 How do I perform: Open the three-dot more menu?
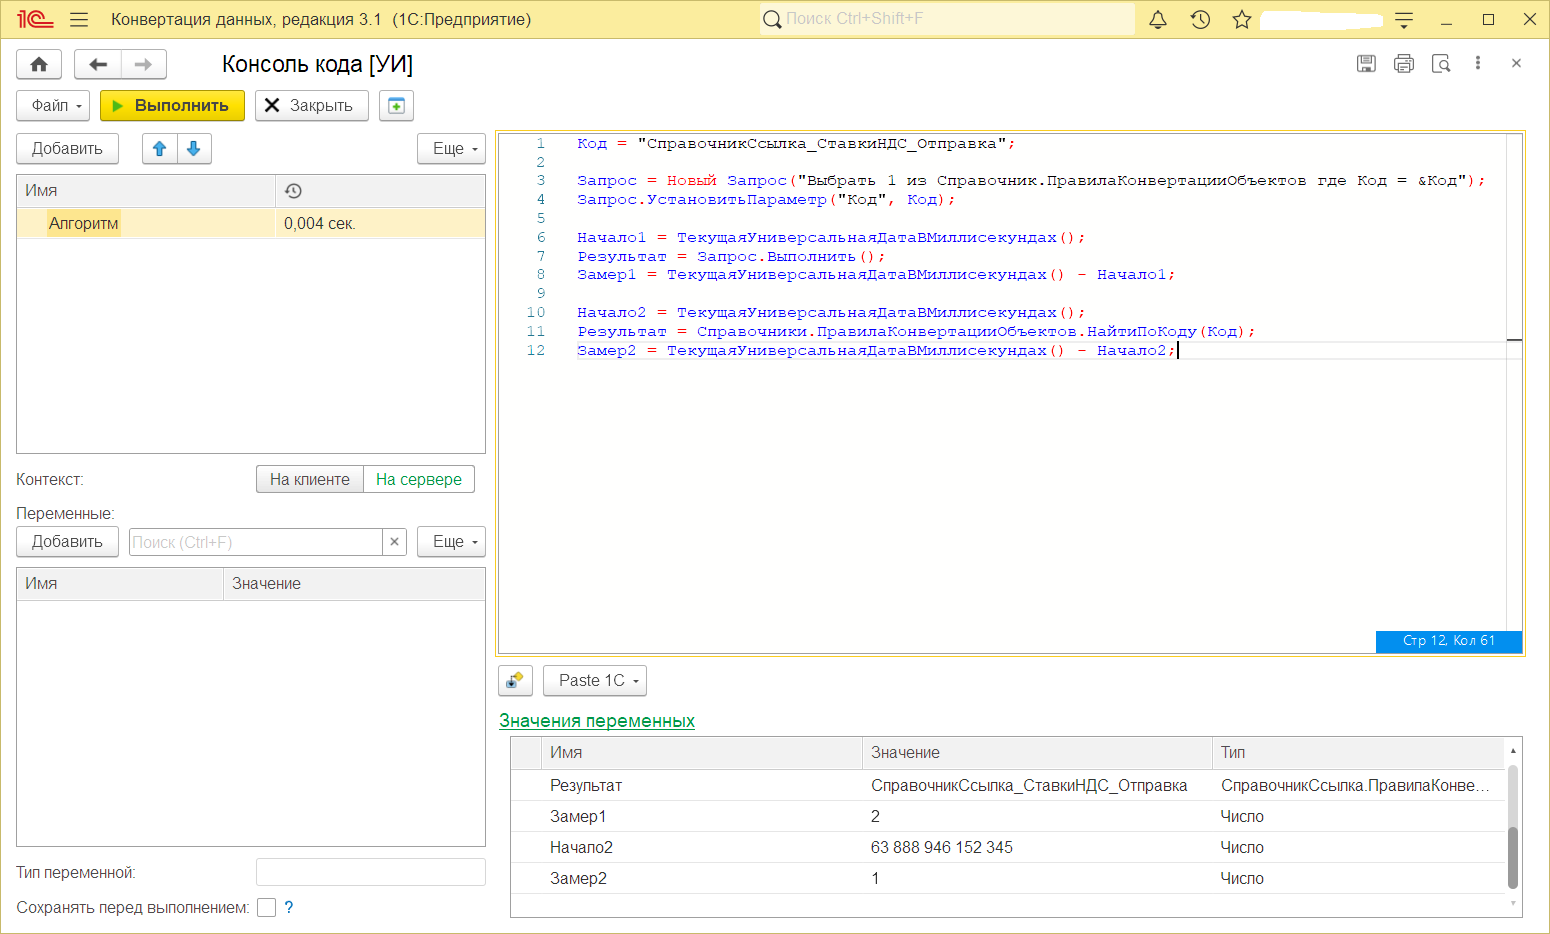1478,63
